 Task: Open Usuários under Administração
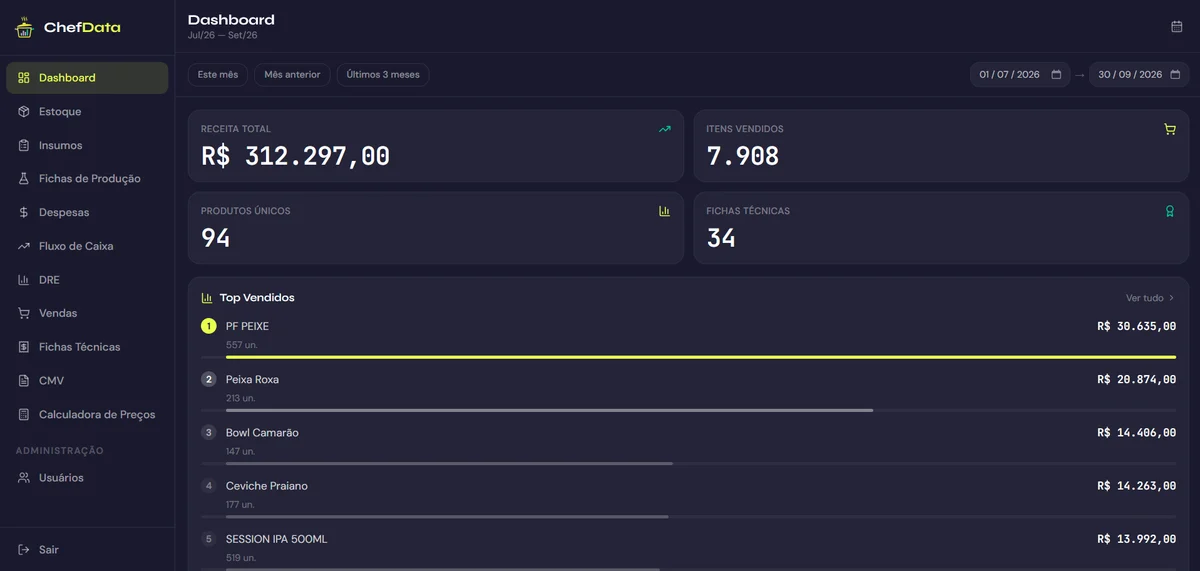tap(87, 478)
